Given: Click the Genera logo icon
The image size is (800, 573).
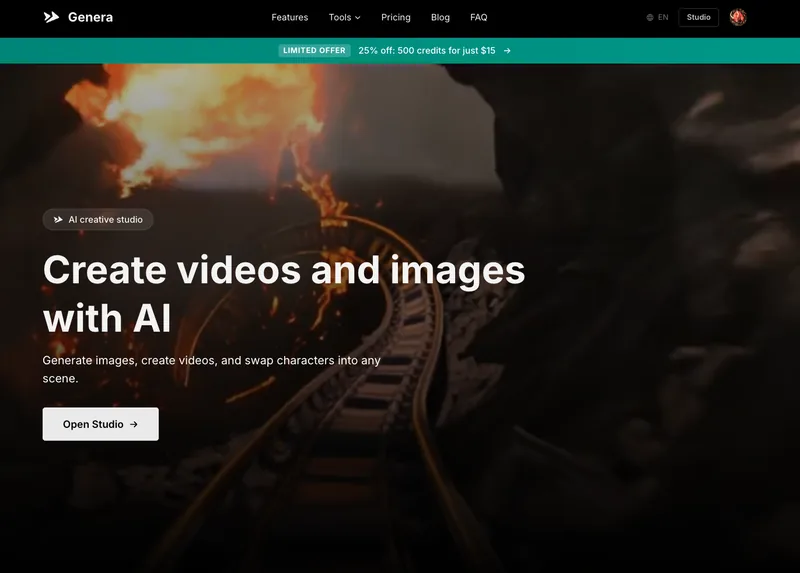Looking at the screenshot, I should coord(51,17).
